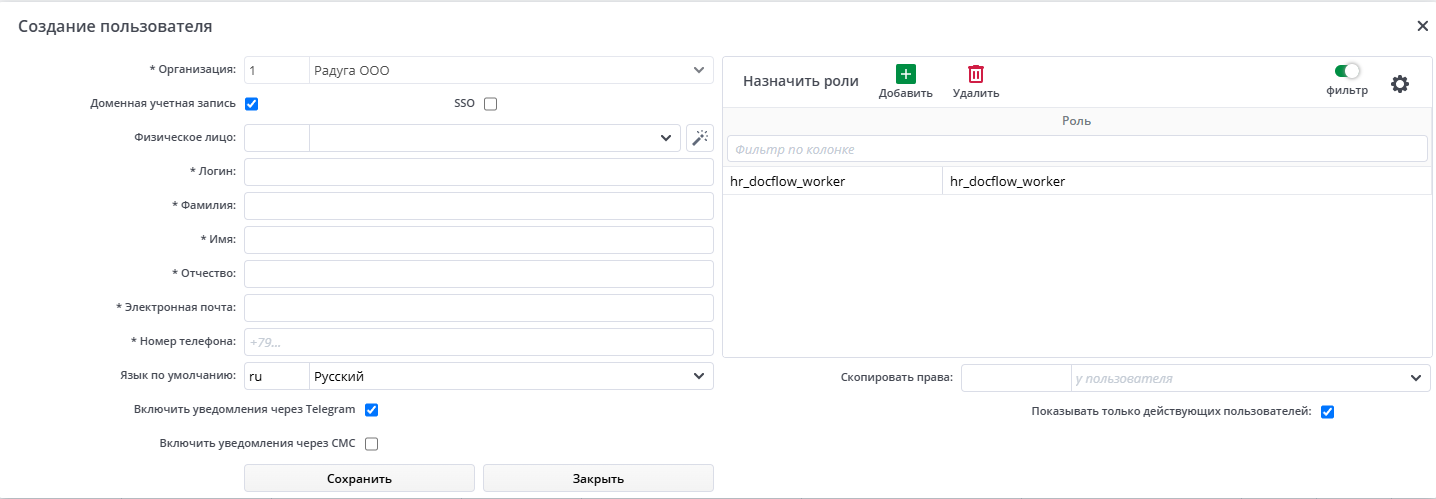Close the Создание пользователя dialog with X

coord(1422,26)
